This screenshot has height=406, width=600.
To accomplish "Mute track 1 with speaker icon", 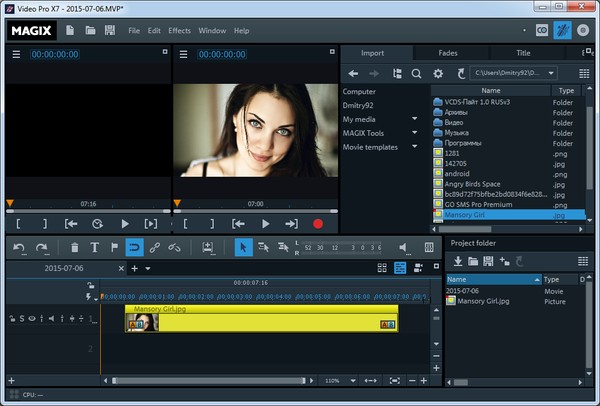I will pyautogui.click(x=51, y=318).
